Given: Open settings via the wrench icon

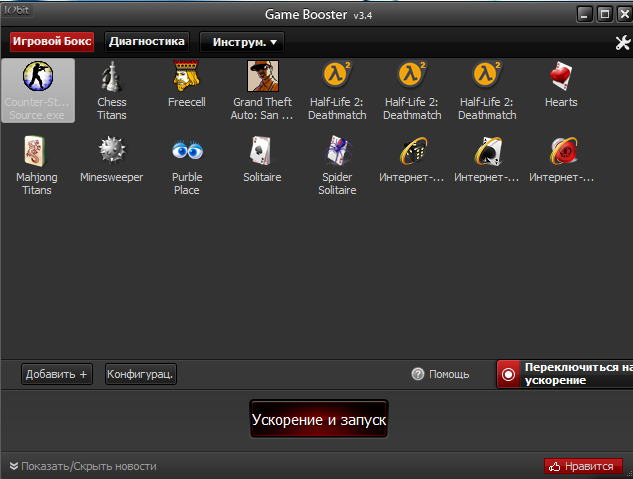Looking at the screenshot, I should point(622,43).
